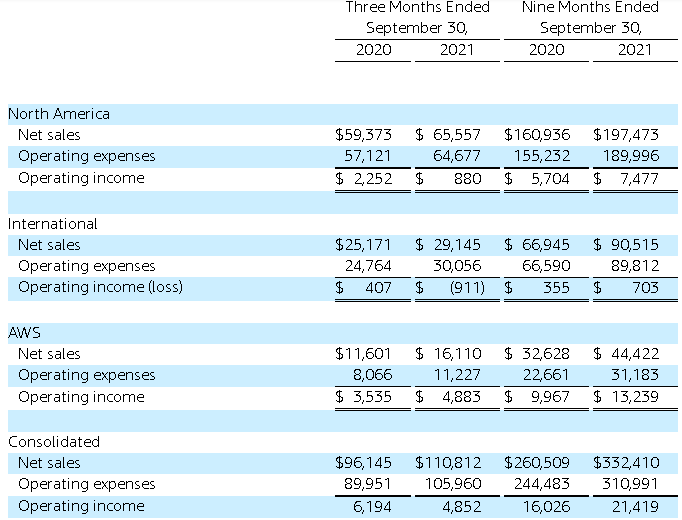Click AWS operating income value $13,239
Image resolution: width=682 pixels, height=520 pixels.
point(626,397)
